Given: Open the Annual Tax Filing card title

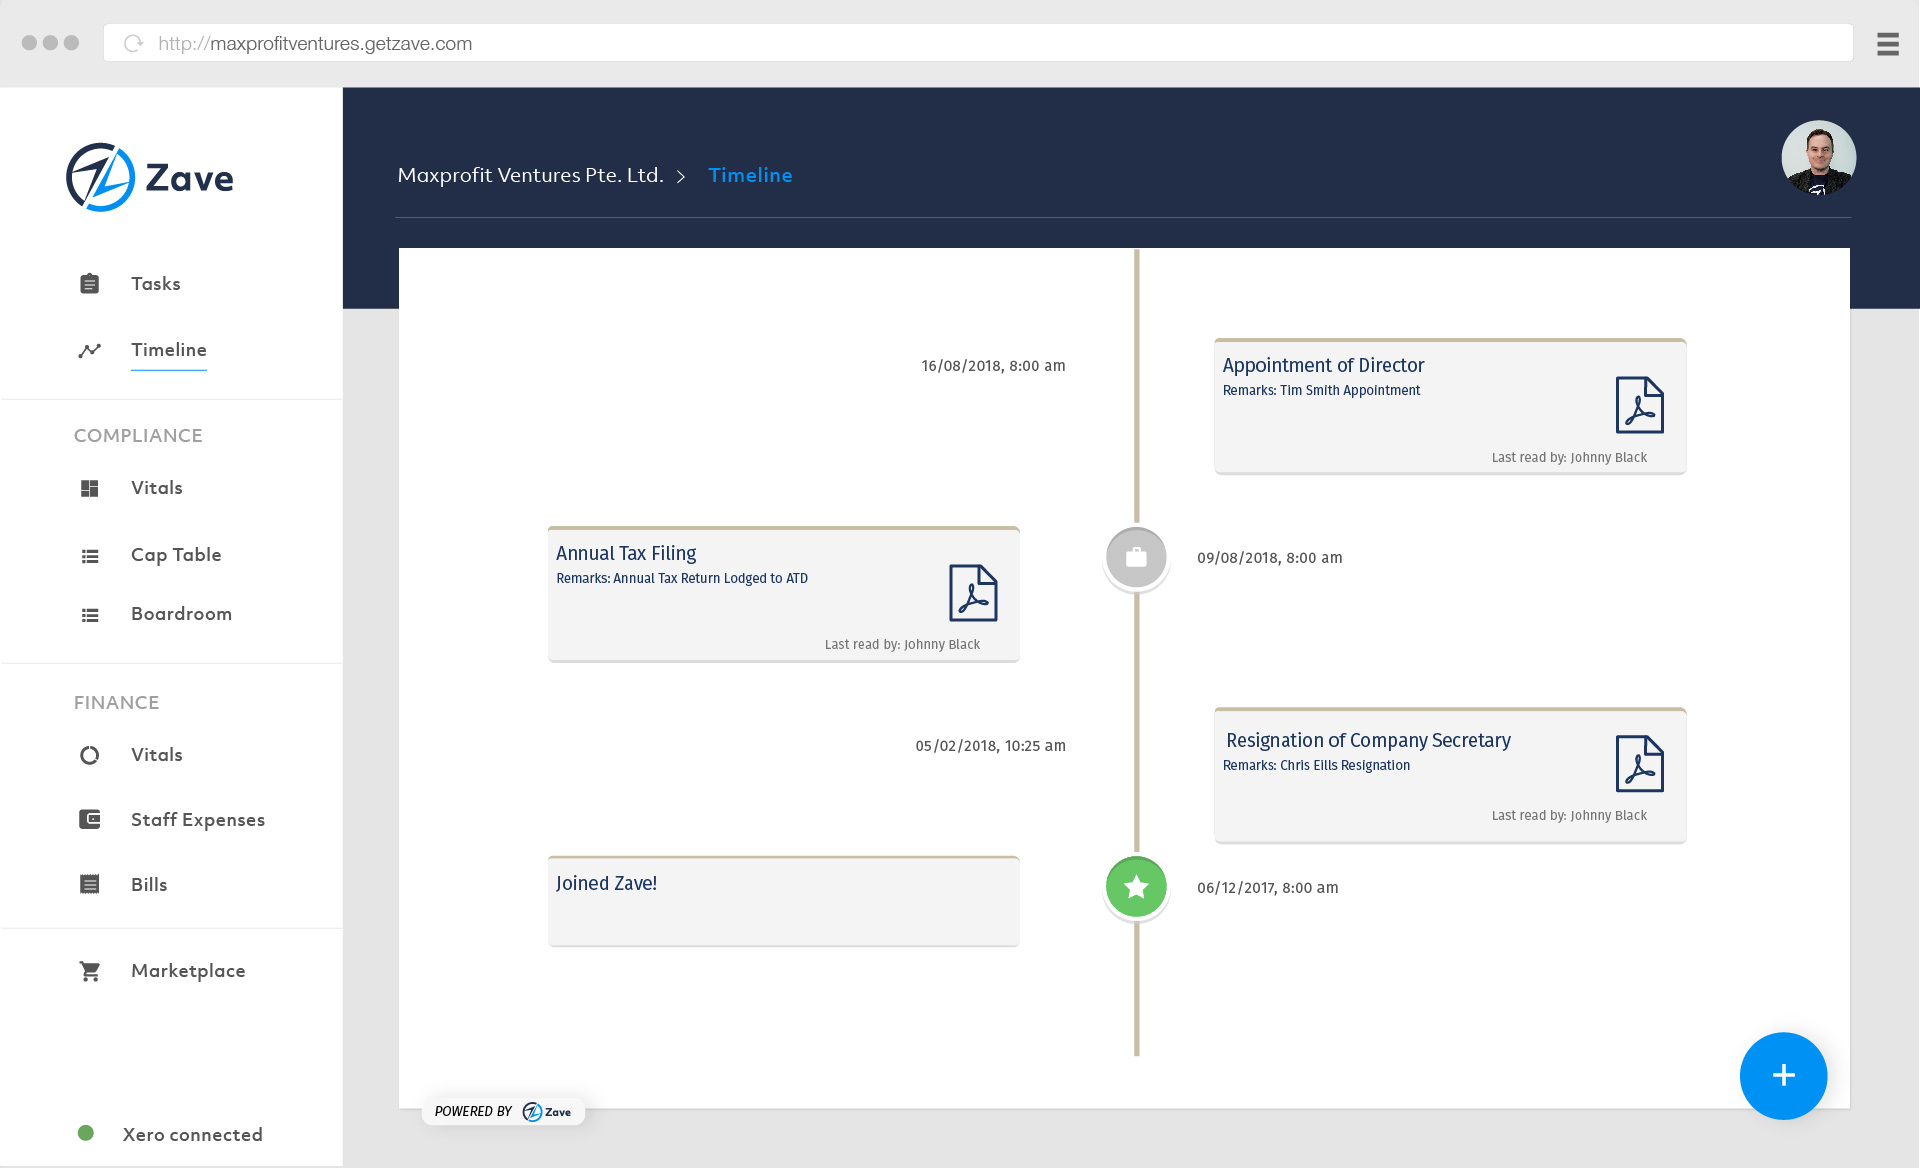Looking at the screenshot, I should point(626,553).
